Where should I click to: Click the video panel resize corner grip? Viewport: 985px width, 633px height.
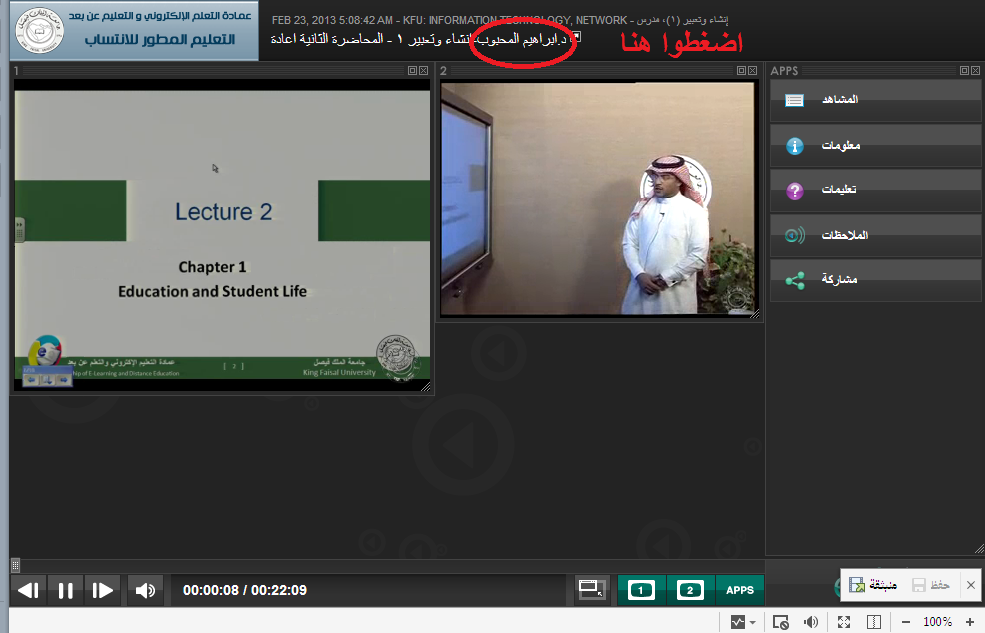tap(754, 313)
